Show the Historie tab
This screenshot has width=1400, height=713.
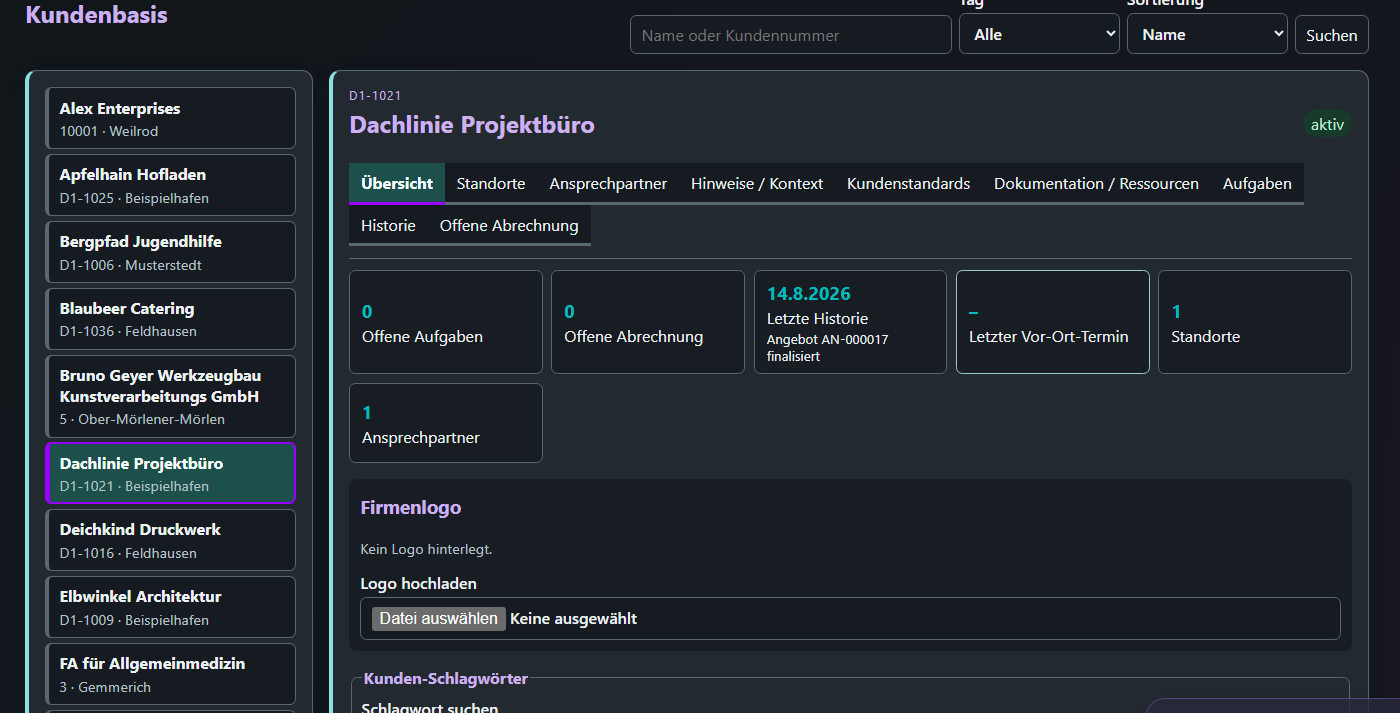[x=388, y=226]
